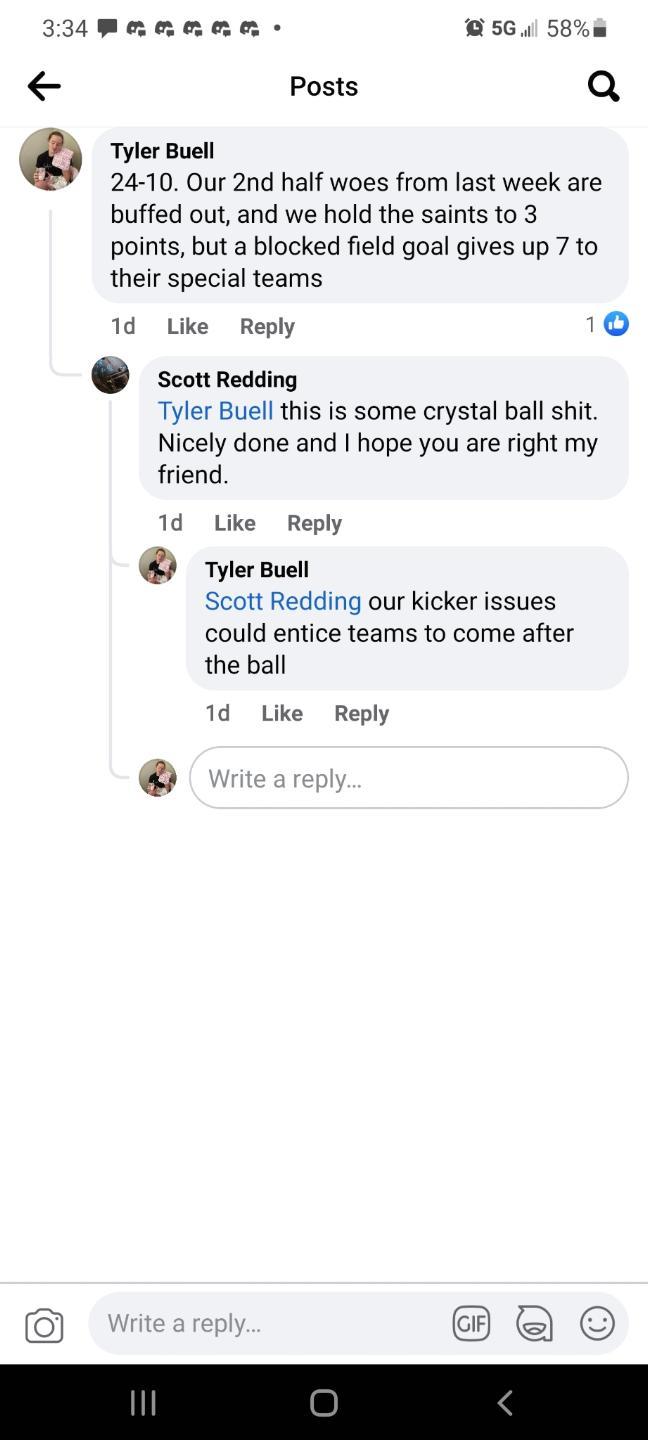Reply to Scott Redding's comment
Image resolution: width=648 pixels, height=1440 pixels.
click(314, 523)
